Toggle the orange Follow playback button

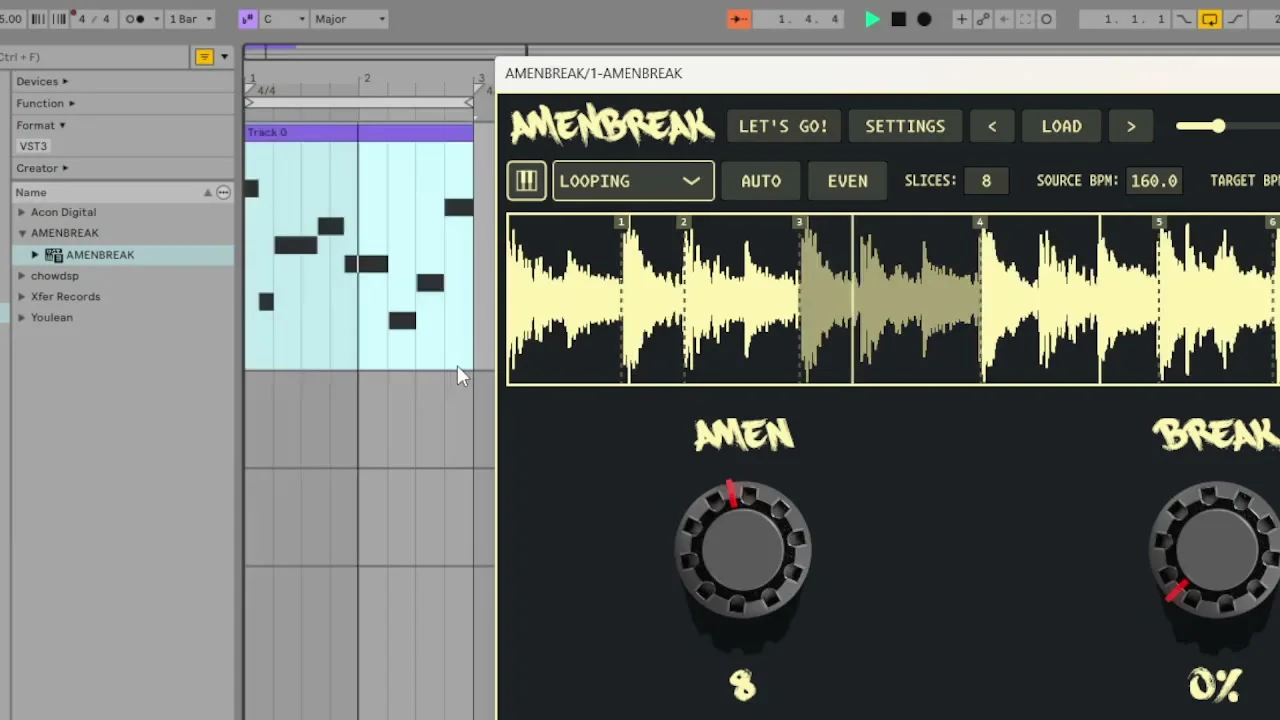point(739,19)
